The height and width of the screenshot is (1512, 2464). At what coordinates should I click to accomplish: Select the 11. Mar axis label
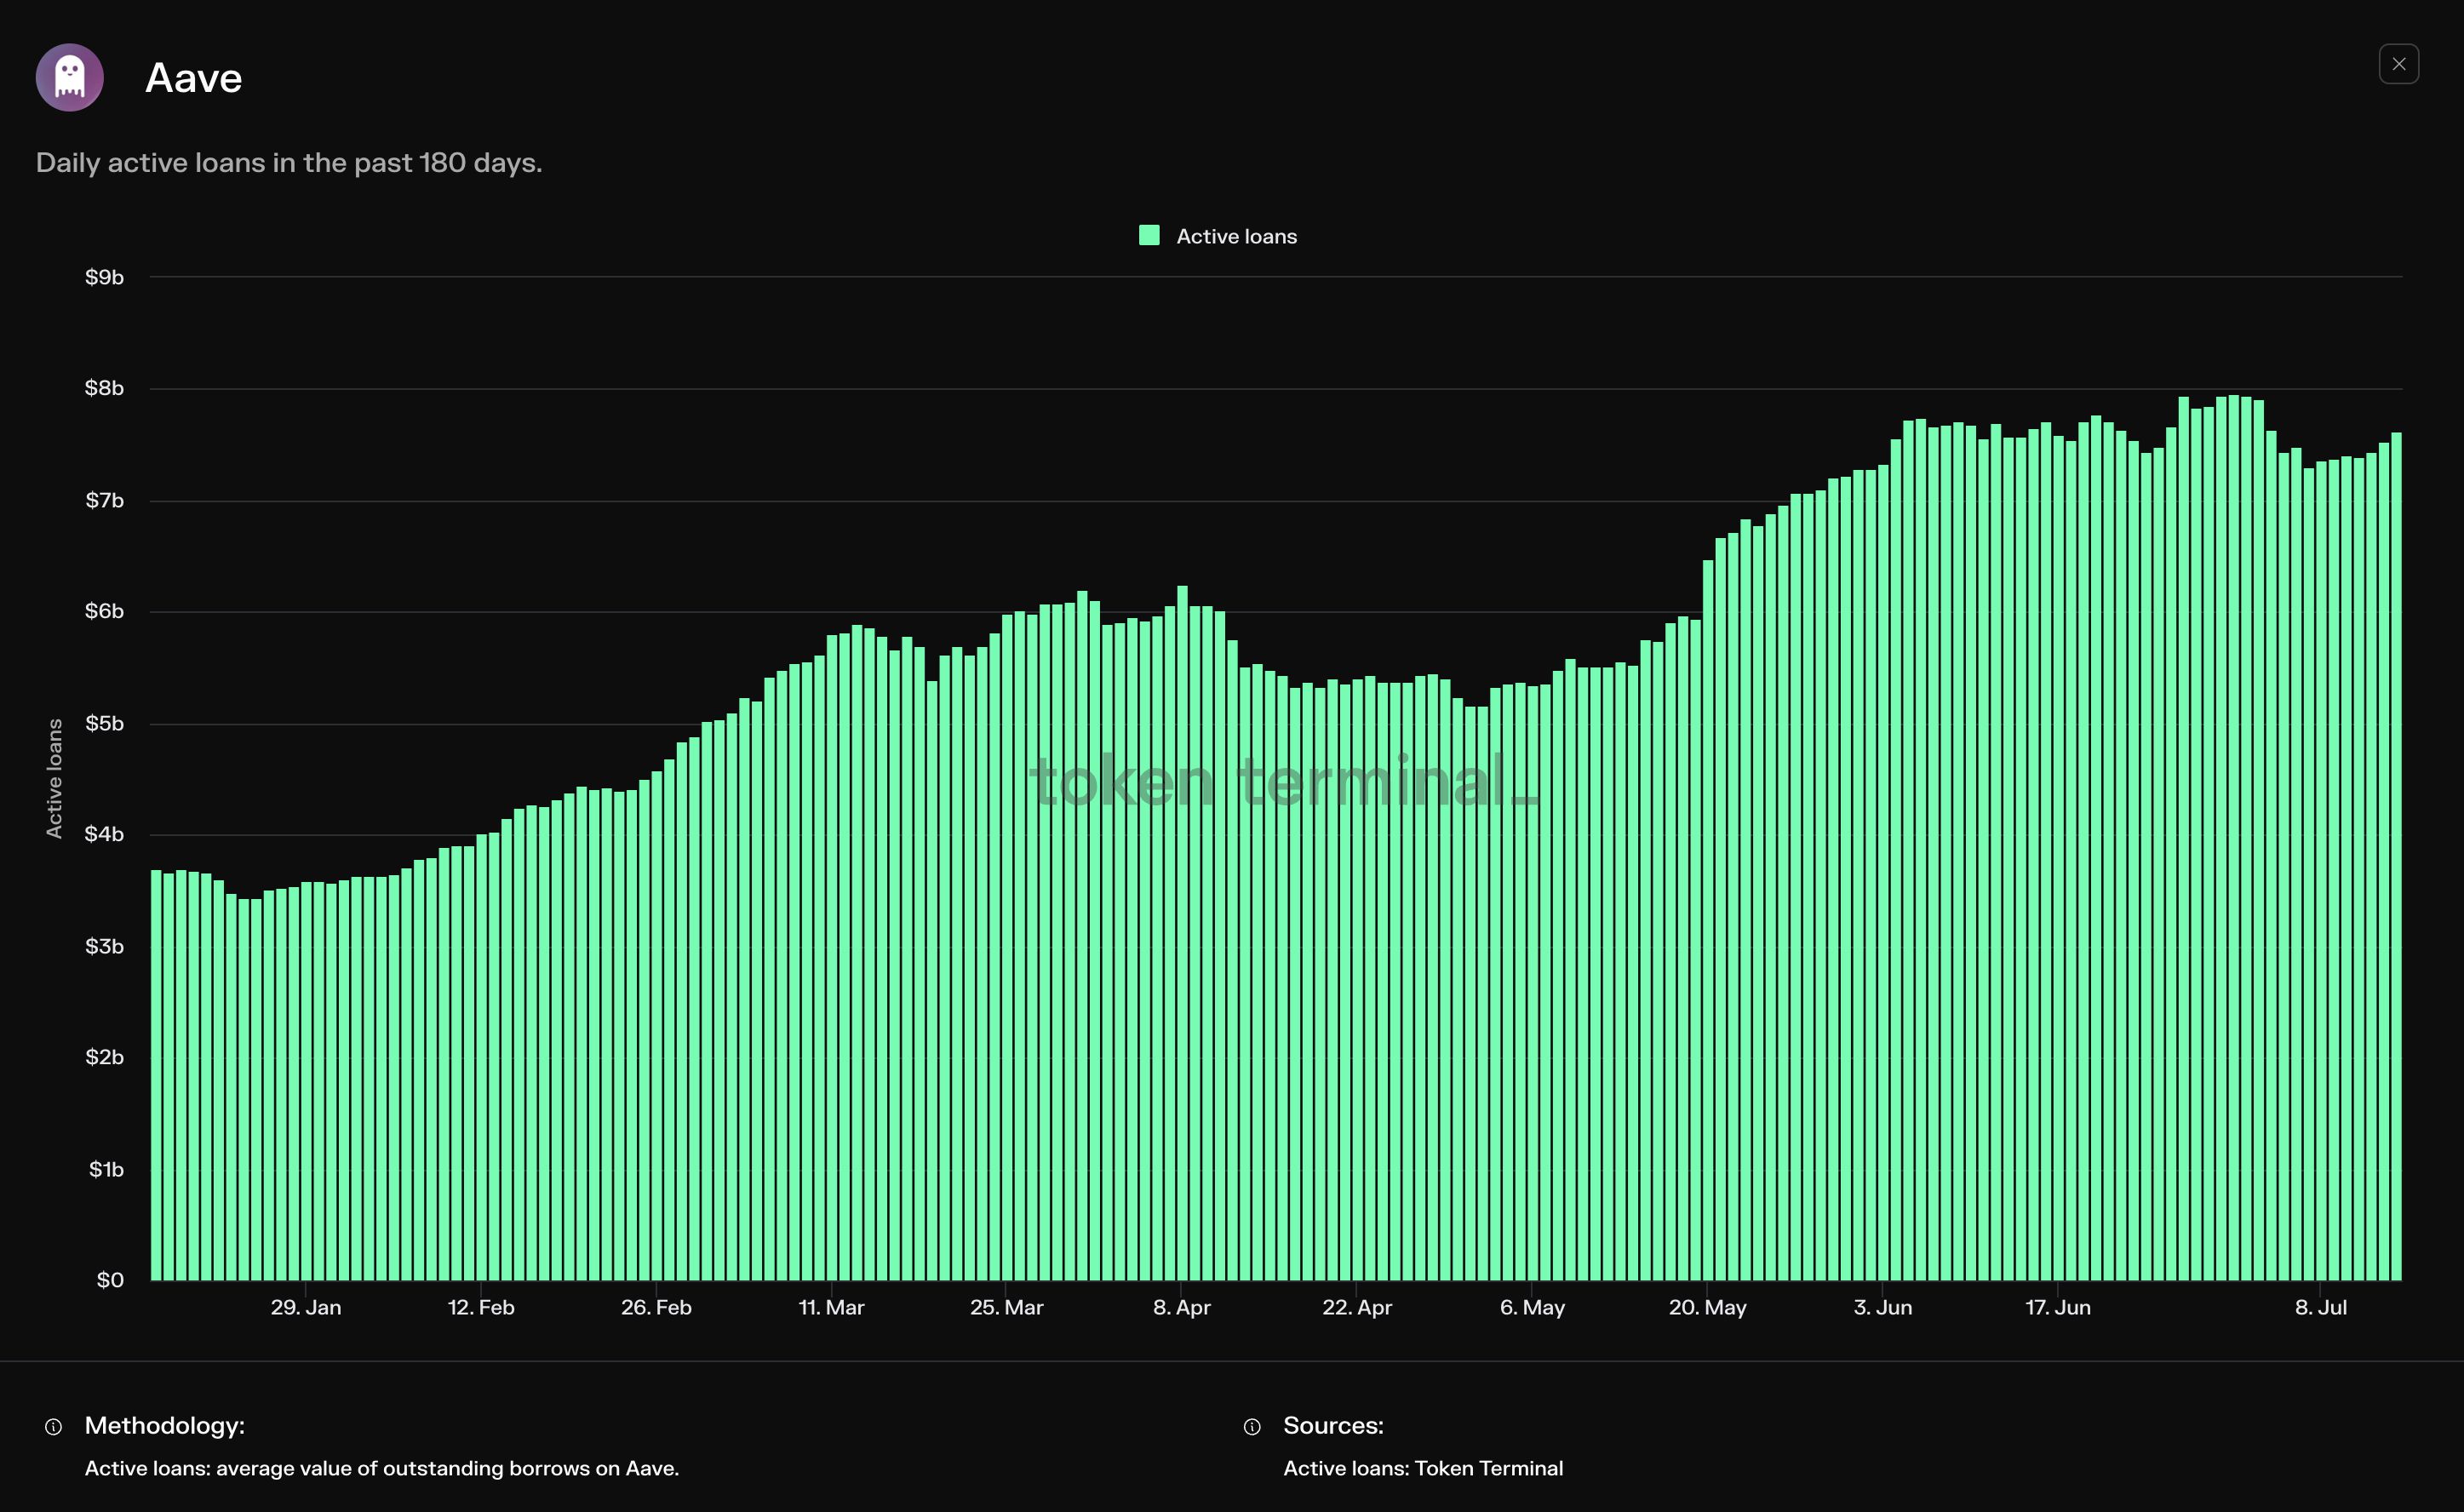point(831,1307)
